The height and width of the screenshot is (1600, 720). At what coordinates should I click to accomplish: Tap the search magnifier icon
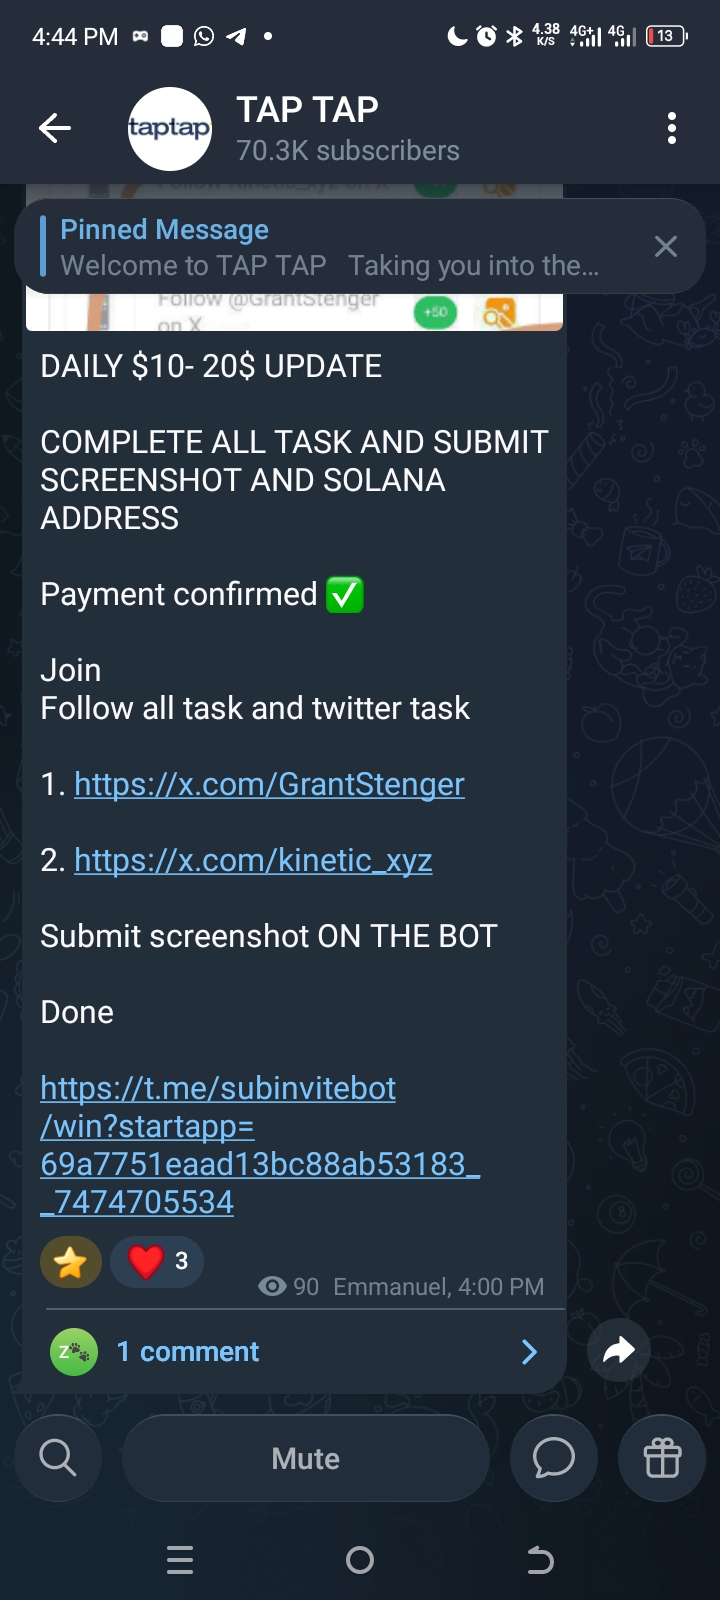coord(58,1458)
